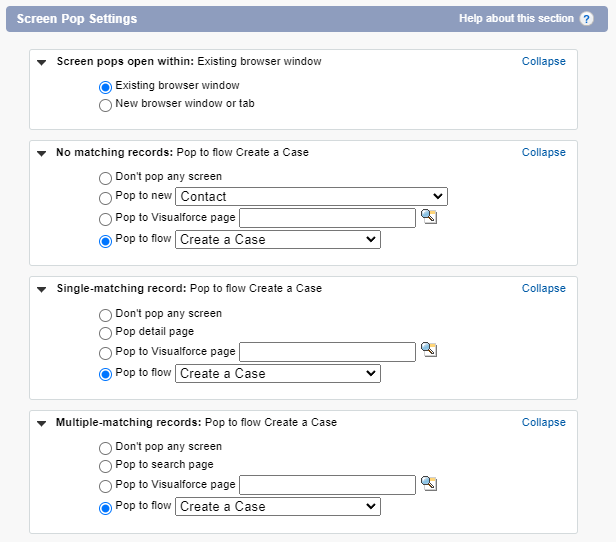Open the help question mark icon

586,18
